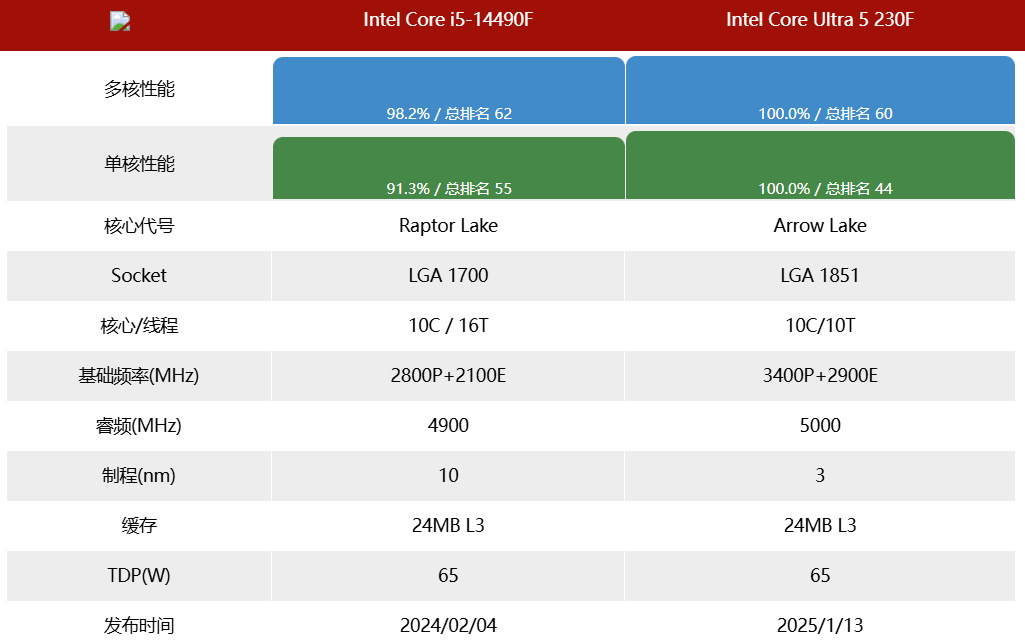Click the 核心代号 row label
This screenshot has width=1025, height=641.
click(139, 225)
